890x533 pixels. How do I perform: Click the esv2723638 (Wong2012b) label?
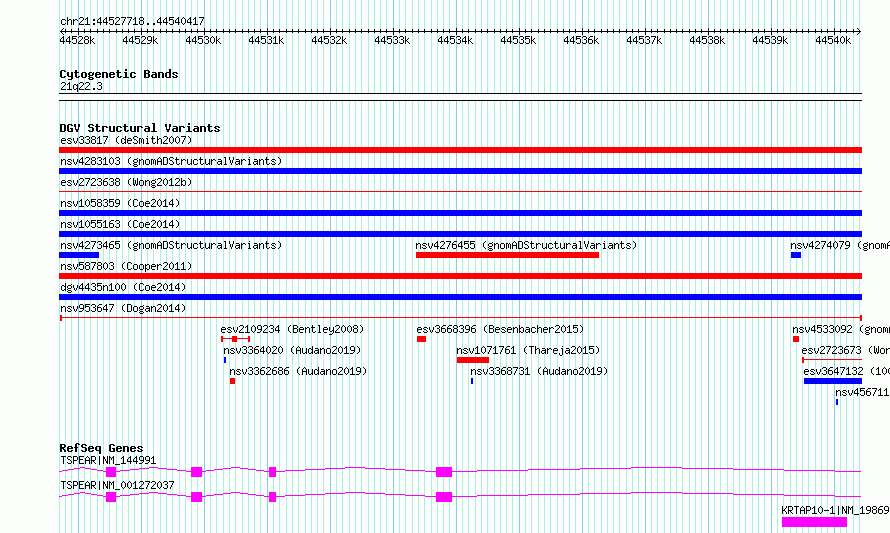click(126, 182)
